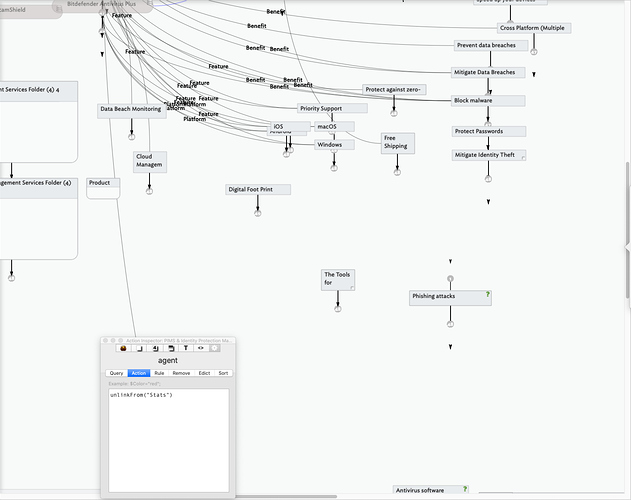Click the link stub circle below Digital Foot Print
Viewport: 631px width, 500px height.
click(258, 213)
